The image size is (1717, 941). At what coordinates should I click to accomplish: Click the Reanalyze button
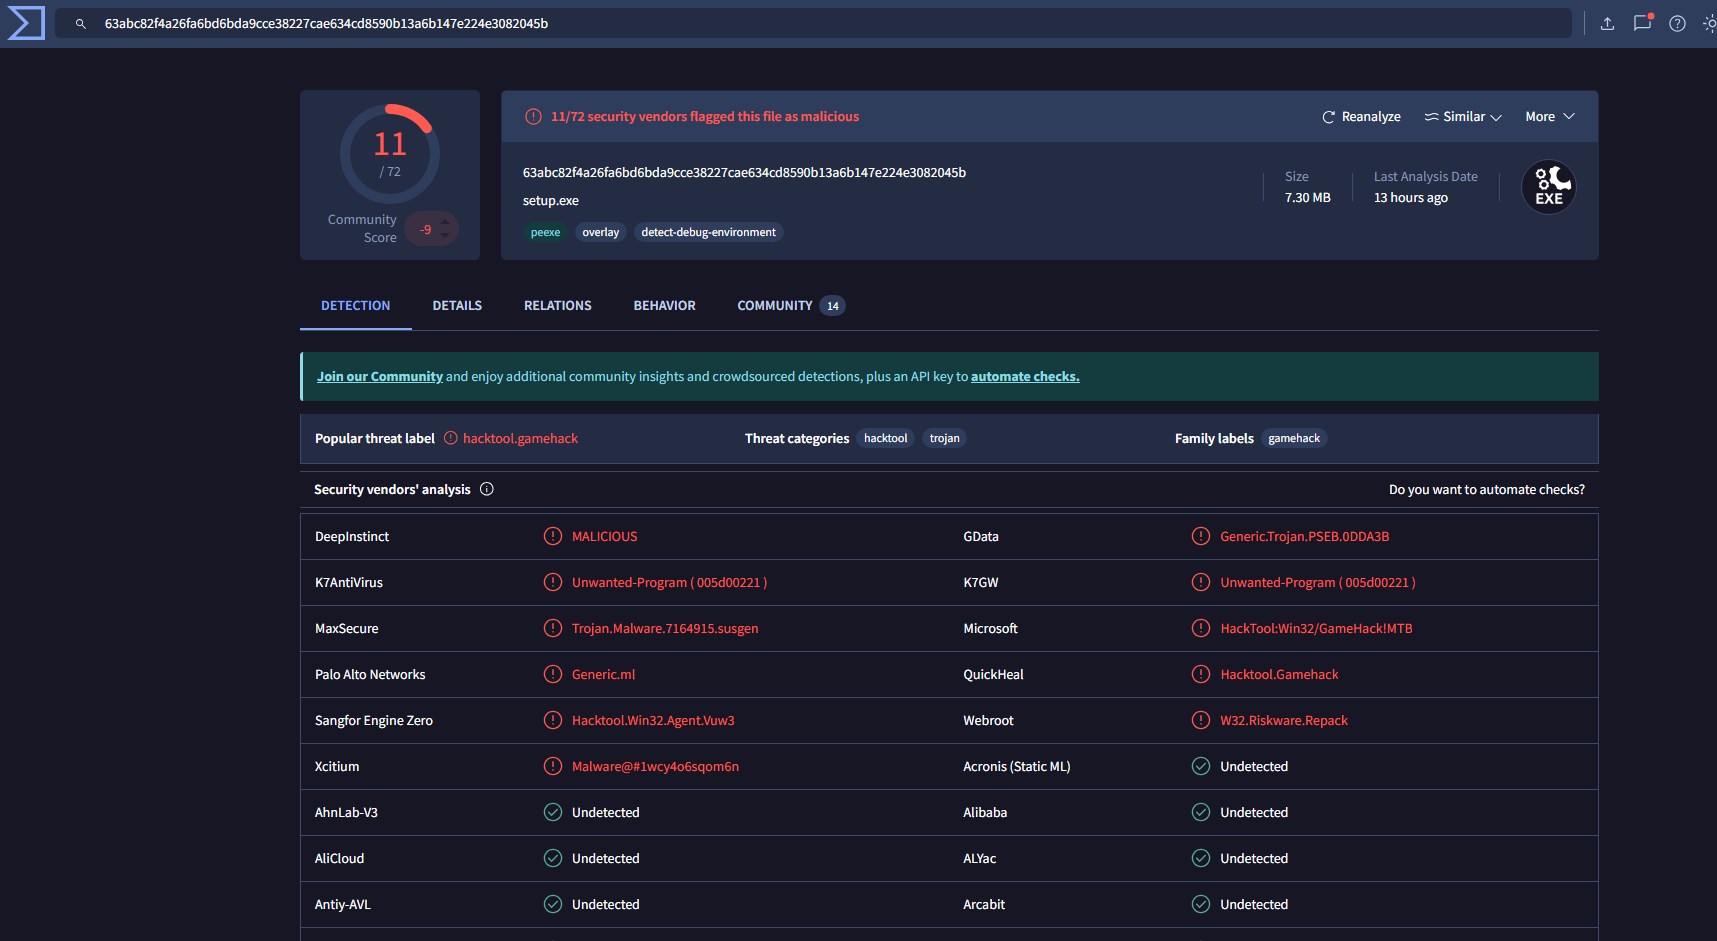pos(1361,117)
